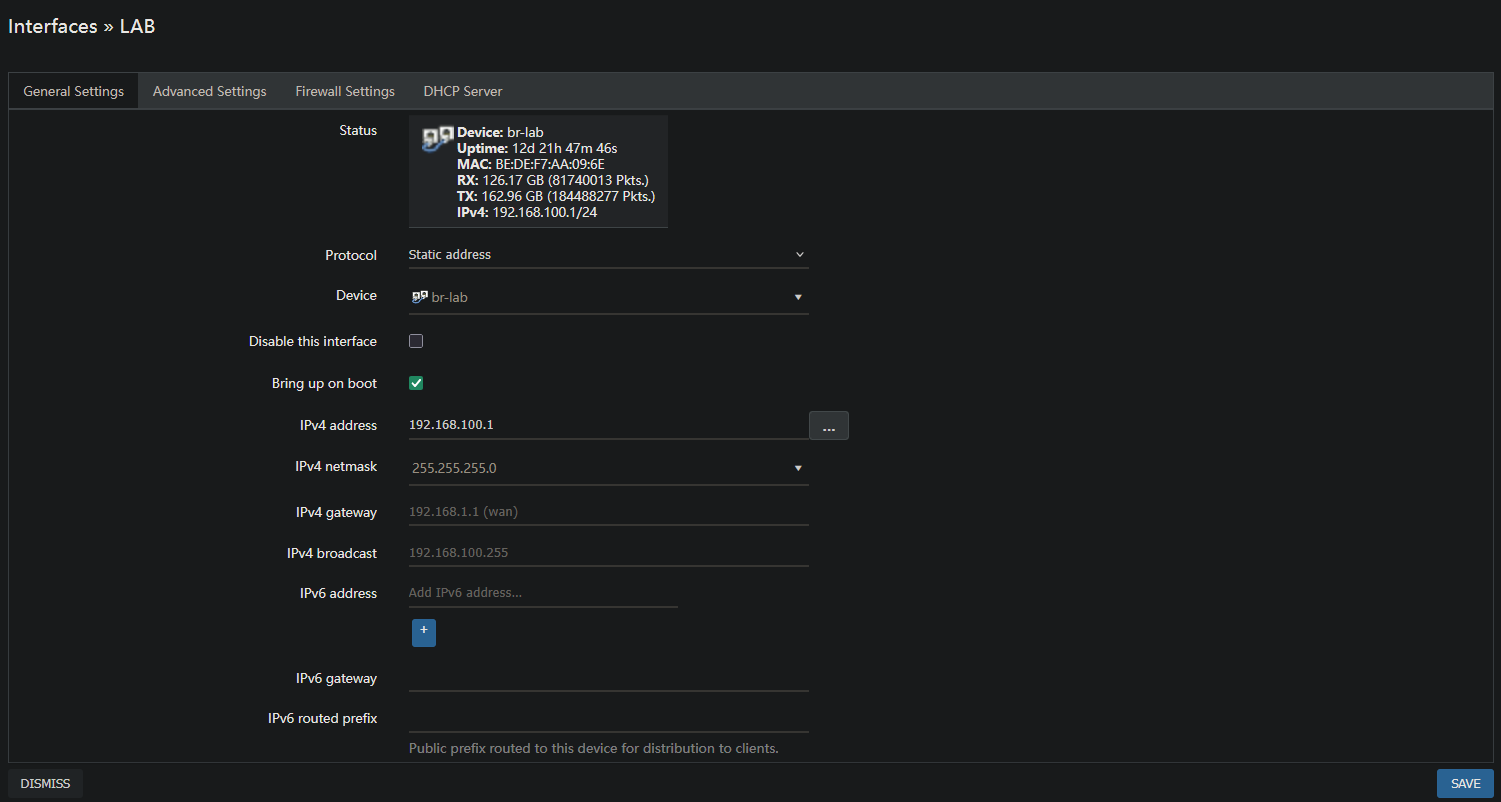Image resolution: width=1501 pixels, height=802 pixels.
Task: Click the General Settings tab
Action: point(72,91)
